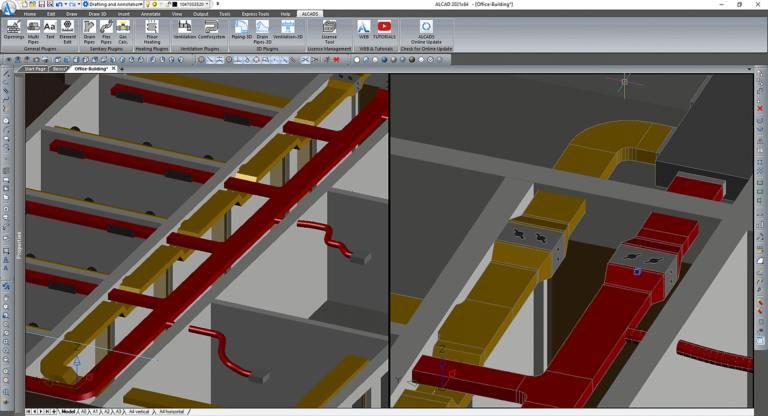This screenshot has height=416, width=768.
Task: Select the Model layout tab
Action: 68,412
